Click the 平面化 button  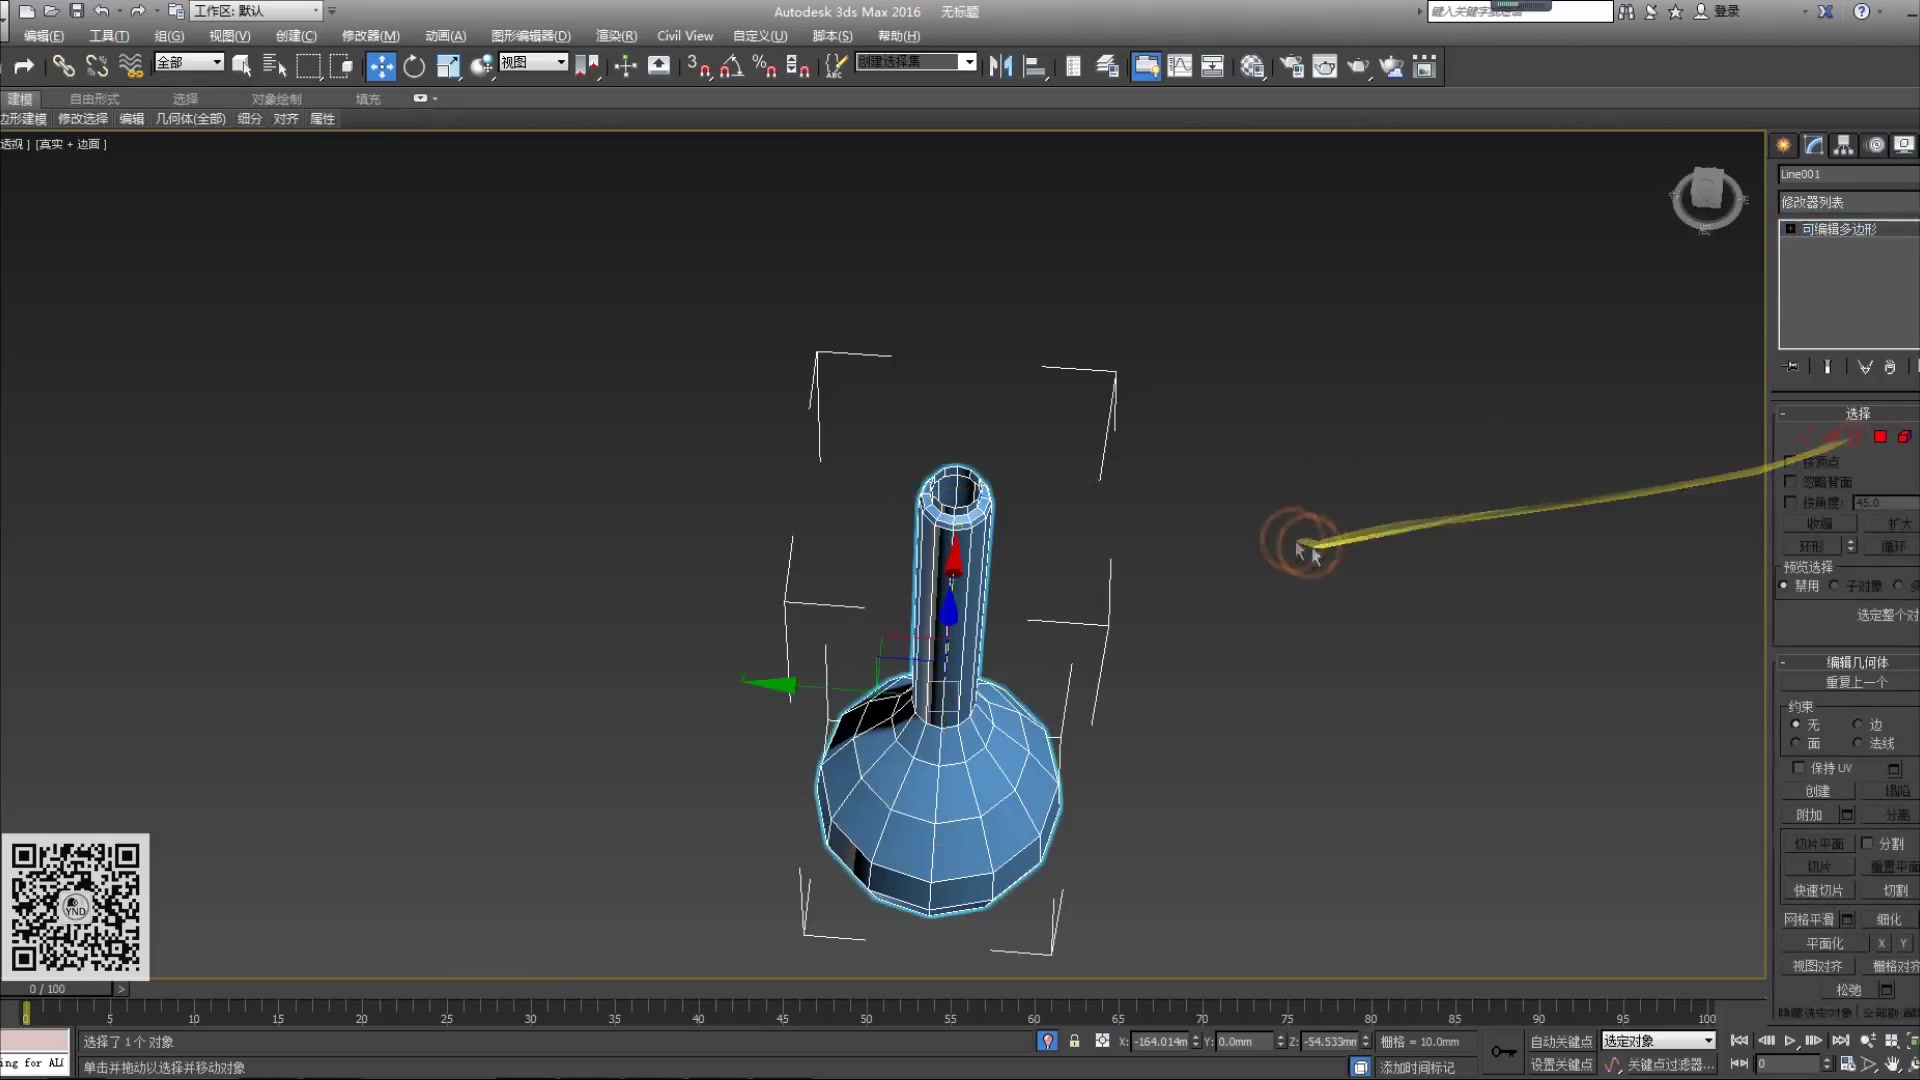pos(1825,943)
